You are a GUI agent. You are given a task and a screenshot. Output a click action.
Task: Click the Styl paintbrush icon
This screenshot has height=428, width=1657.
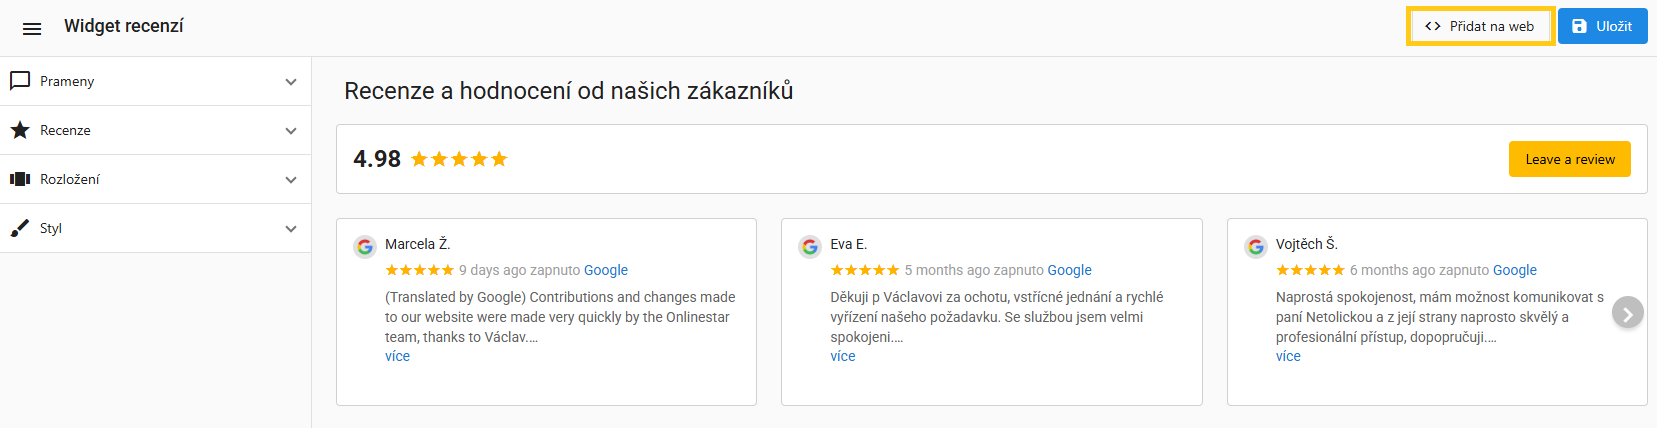click(x=20, y=228)
